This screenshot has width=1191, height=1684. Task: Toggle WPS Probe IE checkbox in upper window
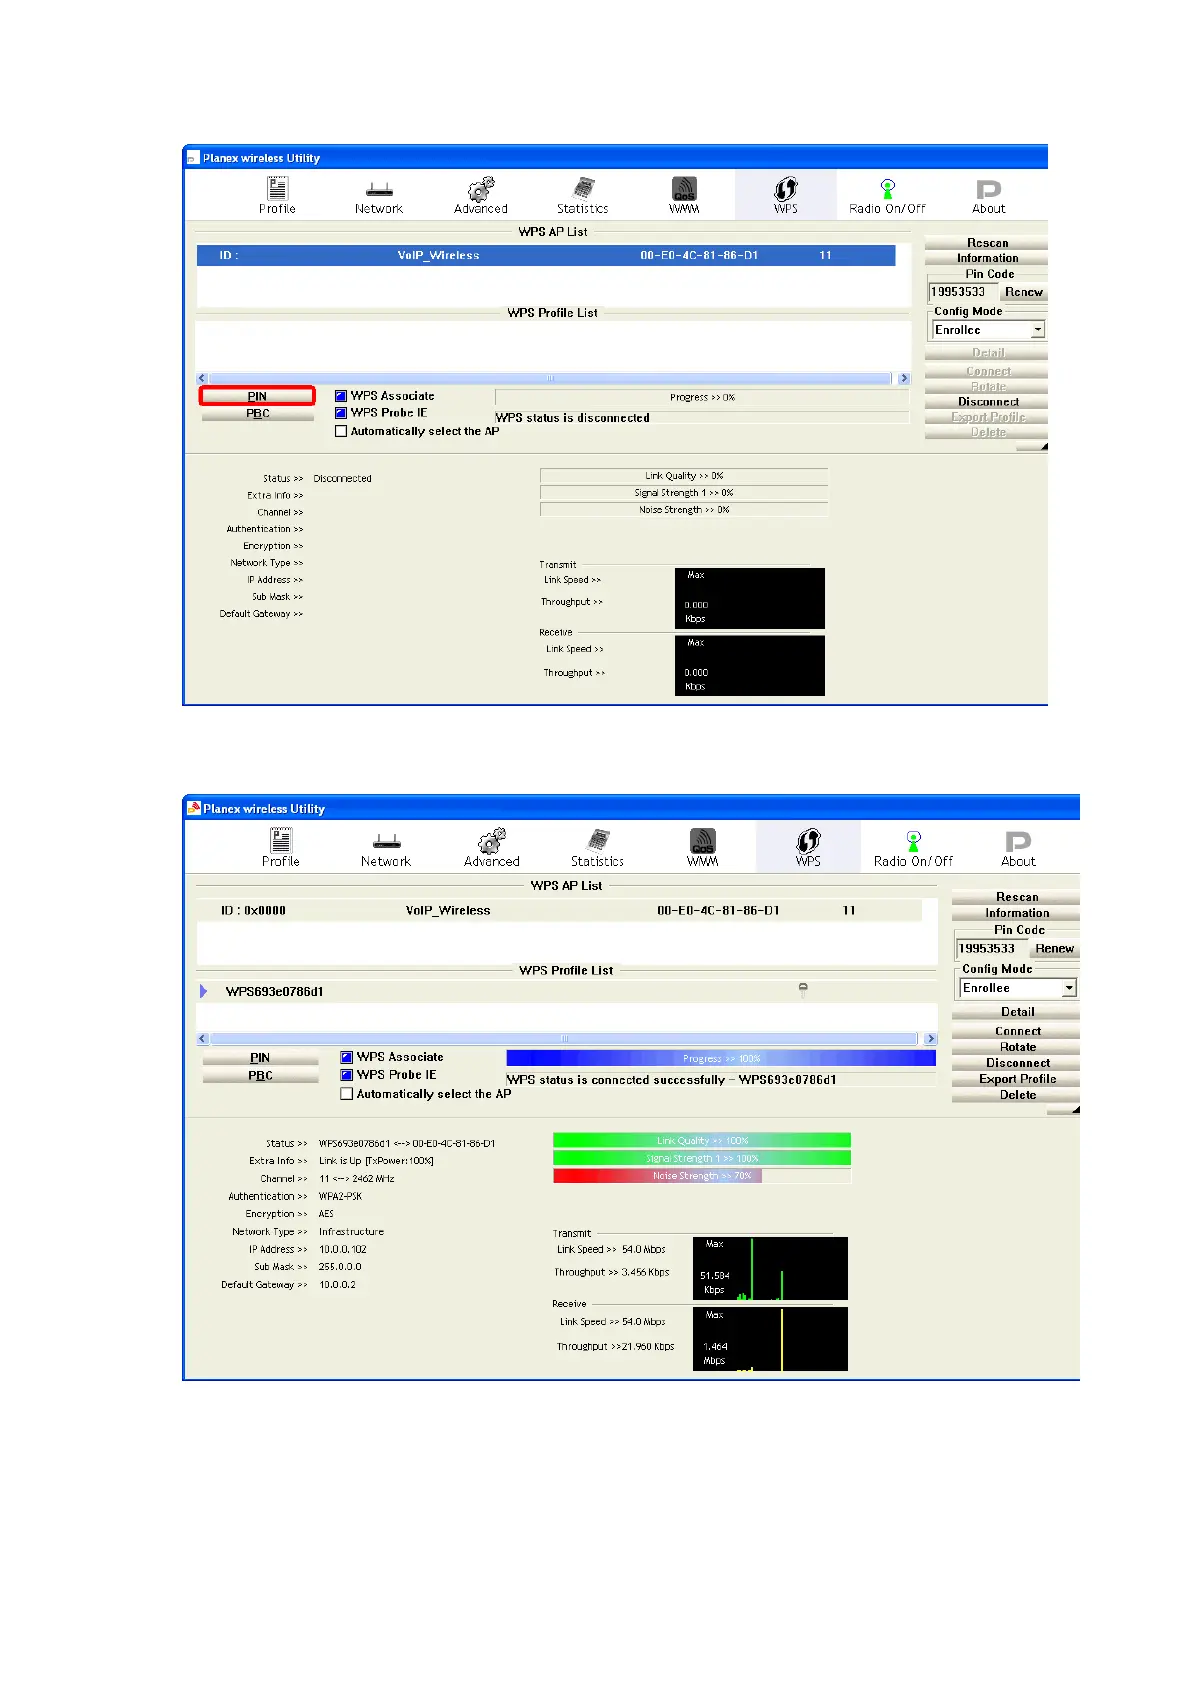point(341,413)
